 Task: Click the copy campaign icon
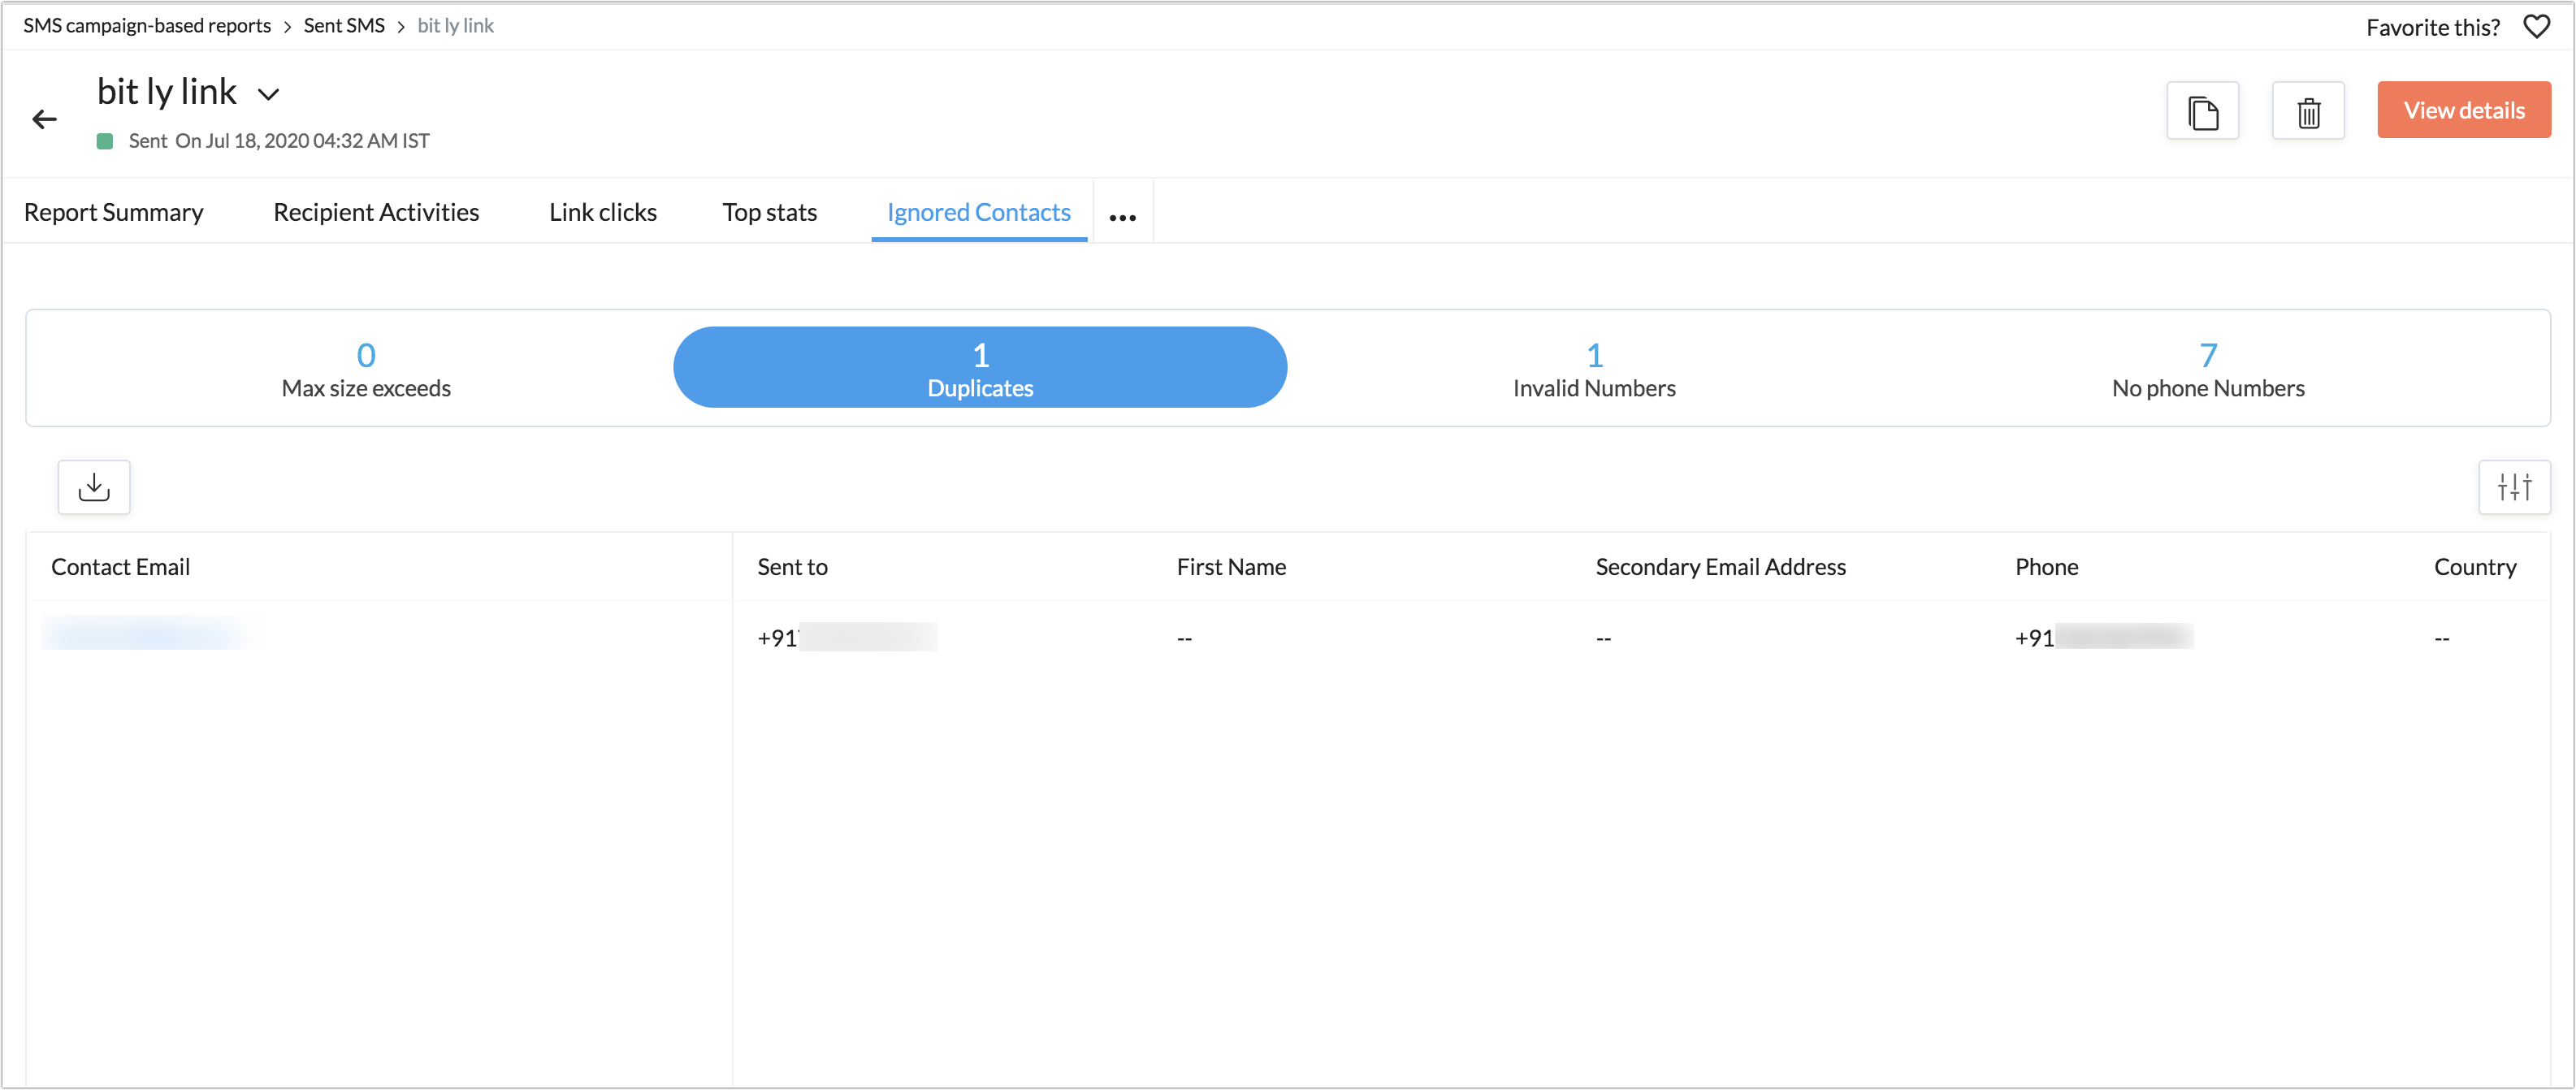2202,111
